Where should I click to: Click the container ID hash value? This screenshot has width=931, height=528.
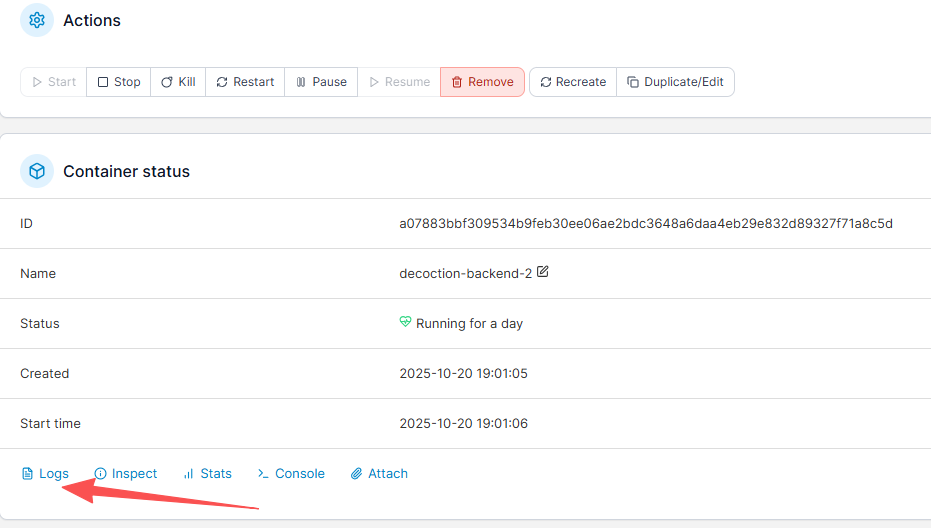[646, 223]
